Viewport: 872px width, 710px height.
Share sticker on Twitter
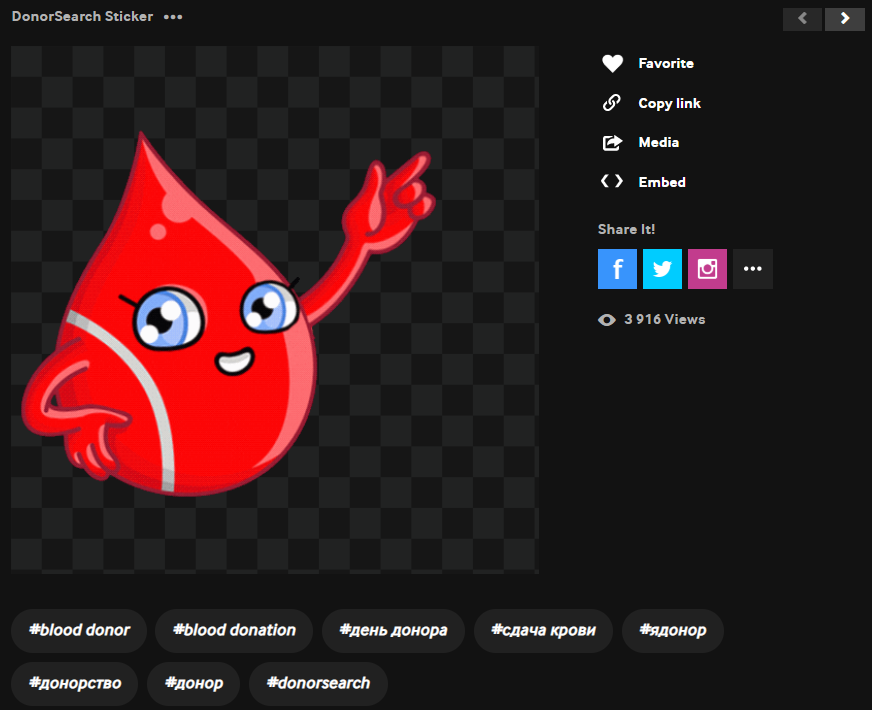(662, 269)
